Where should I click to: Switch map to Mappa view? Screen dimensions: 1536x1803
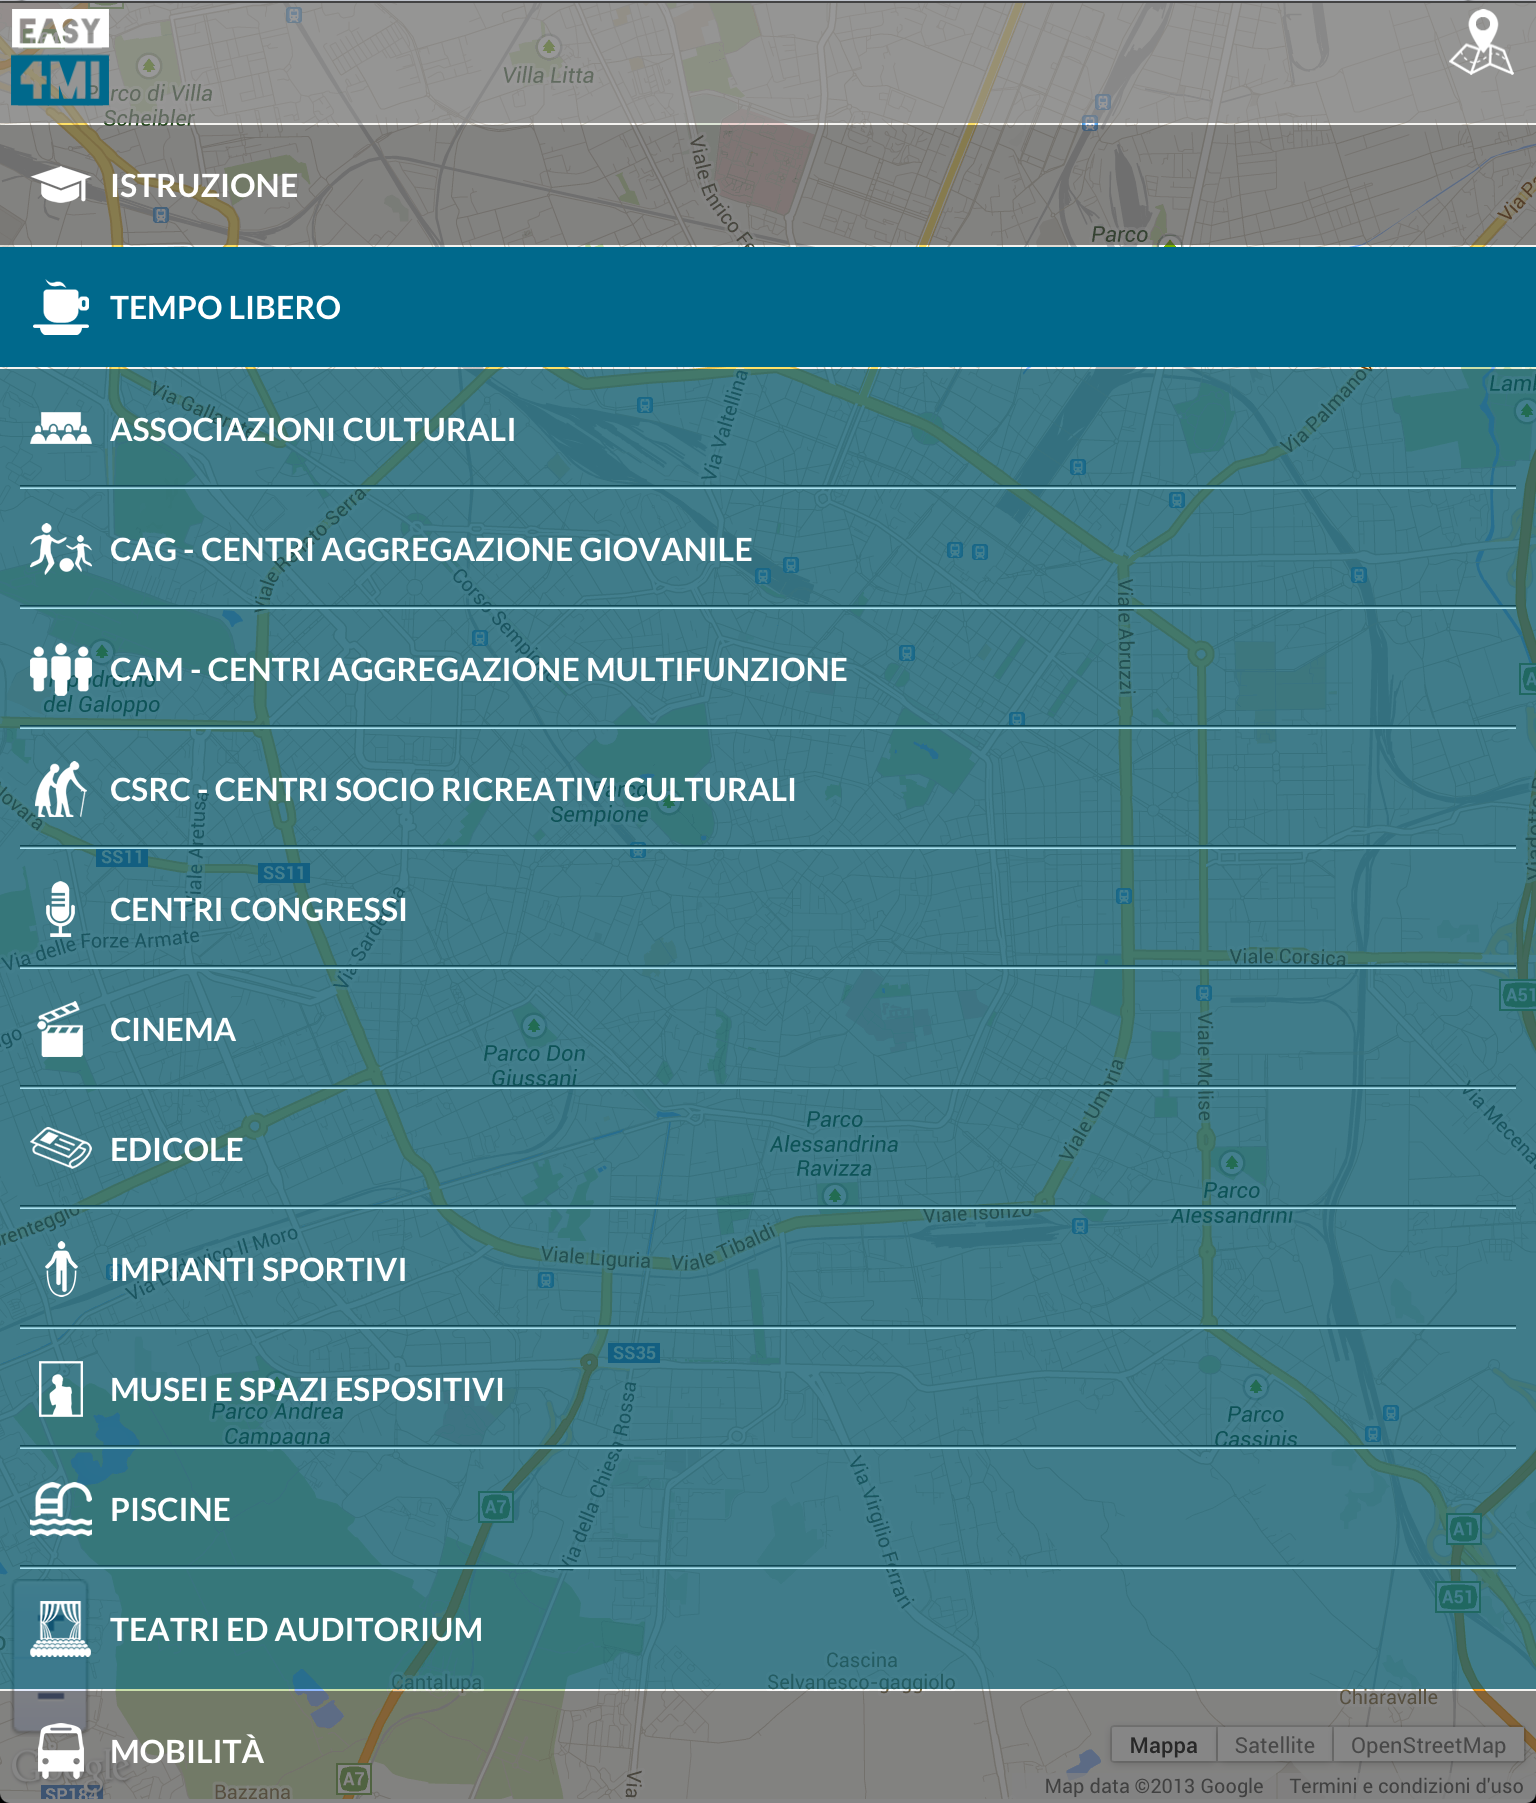1163,1745
